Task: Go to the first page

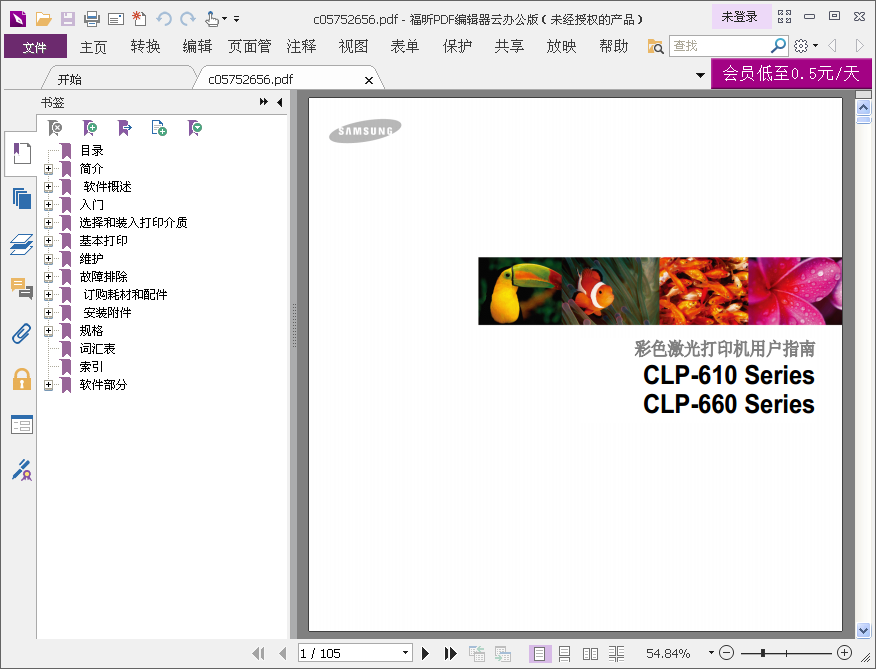Action: pyautogui.click(x=258, y=653)
